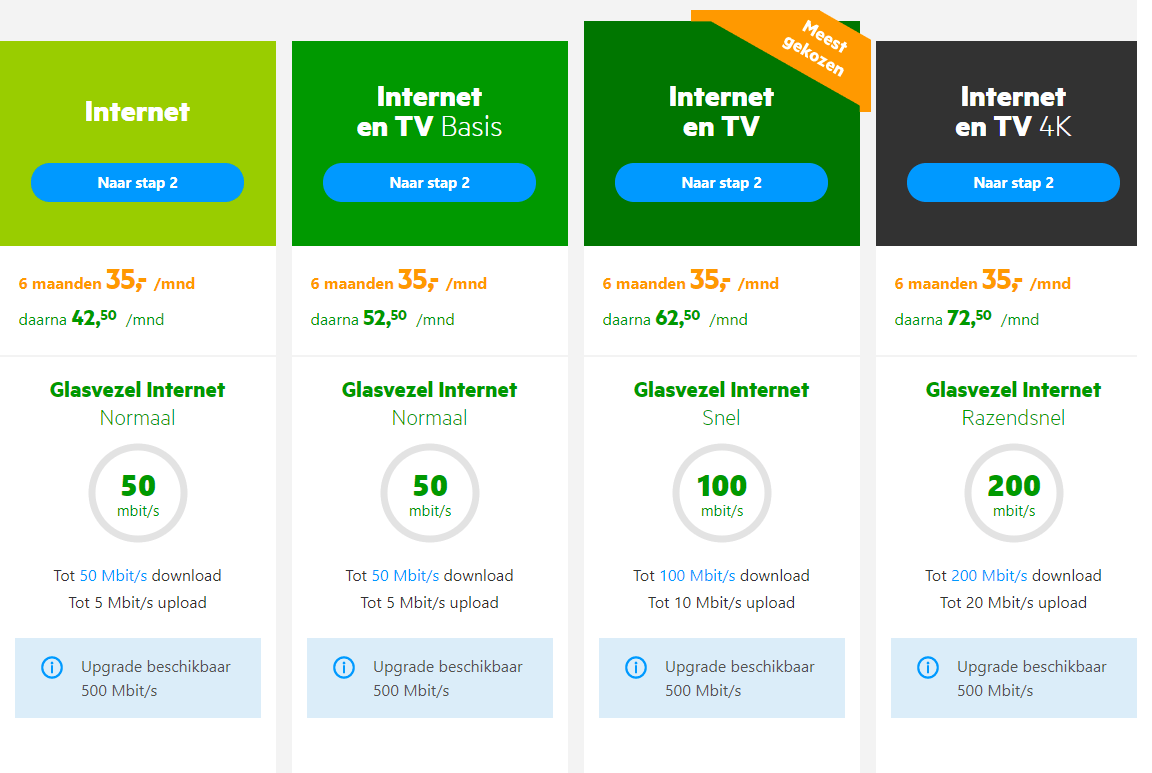Click info icon in Internet en TV Basis upgrade box
Image resolution: width=1152 pixels, height=773 pixels.
point(343,667)
